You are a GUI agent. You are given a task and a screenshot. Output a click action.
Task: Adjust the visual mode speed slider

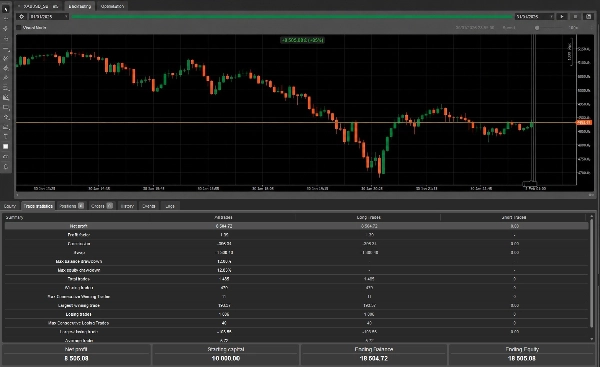[x=537, y=28]
